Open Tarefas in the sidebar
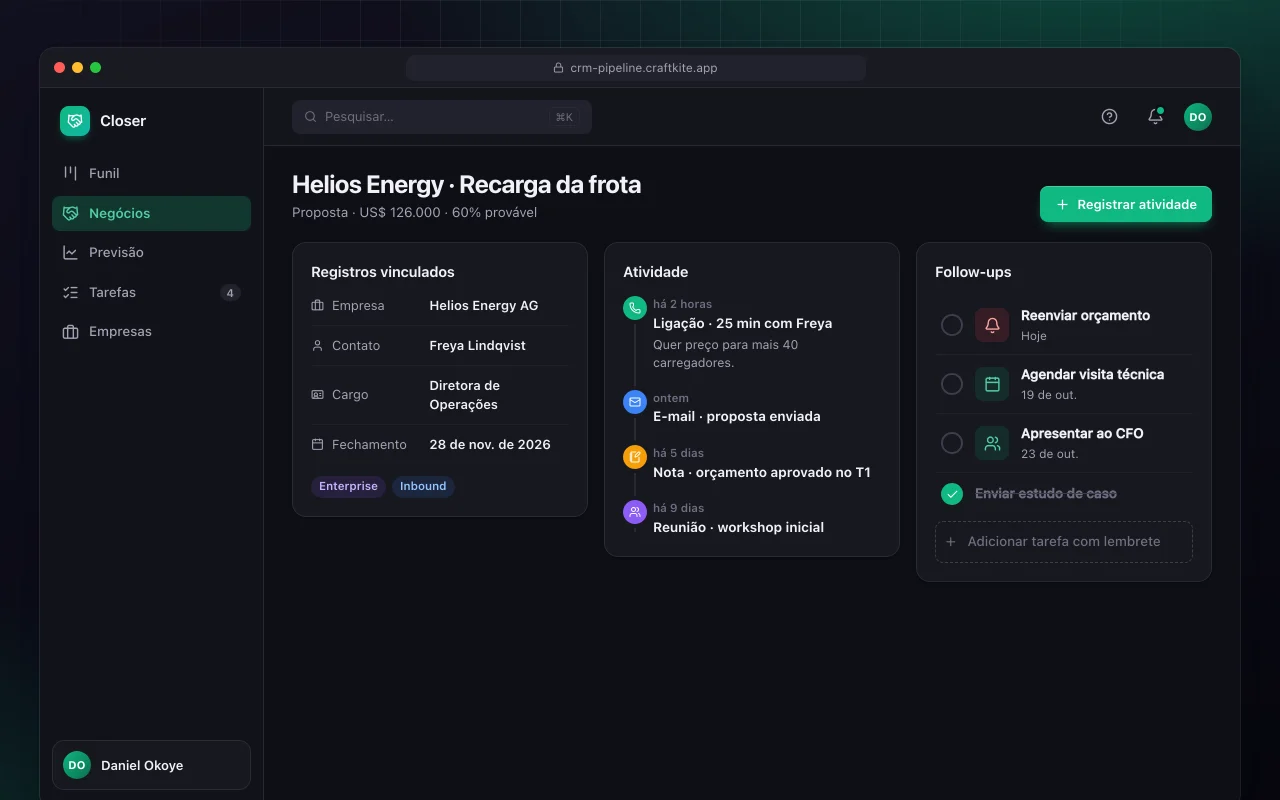This screenshot has width=1280, height=800. 151,293
